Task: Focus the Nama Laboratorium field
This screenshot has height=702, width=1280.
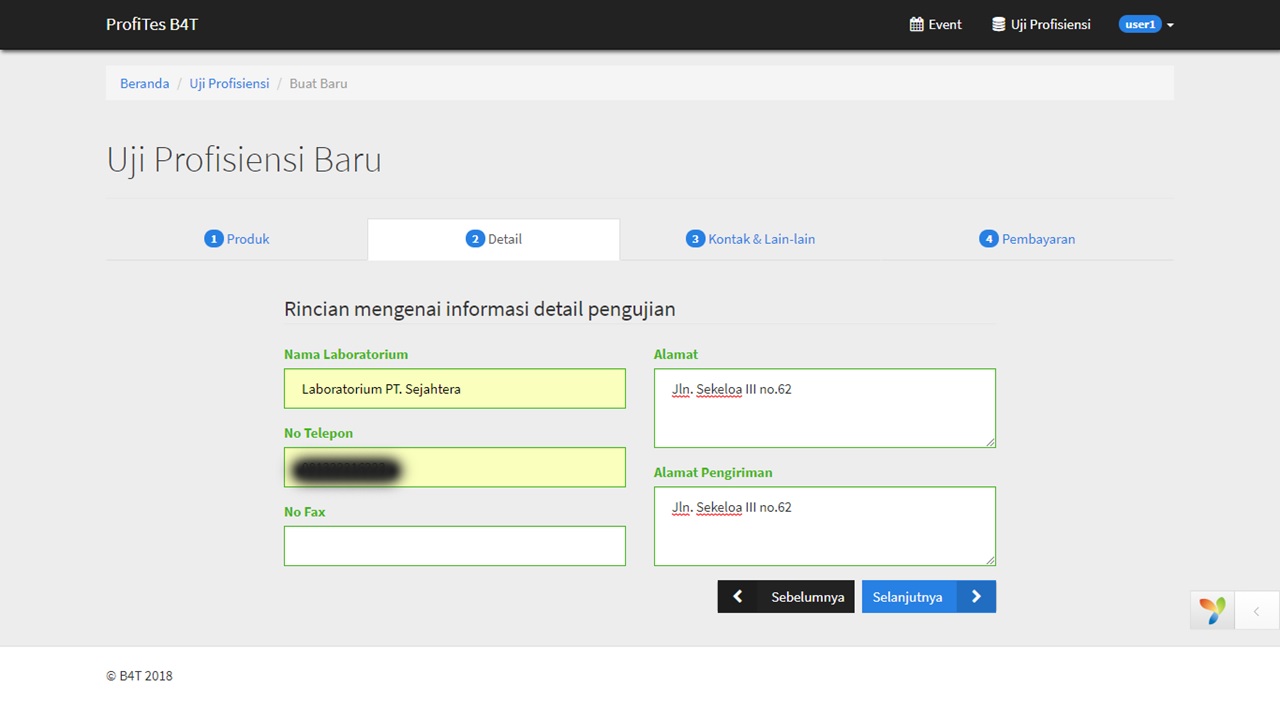Action: tap(454, 389)
